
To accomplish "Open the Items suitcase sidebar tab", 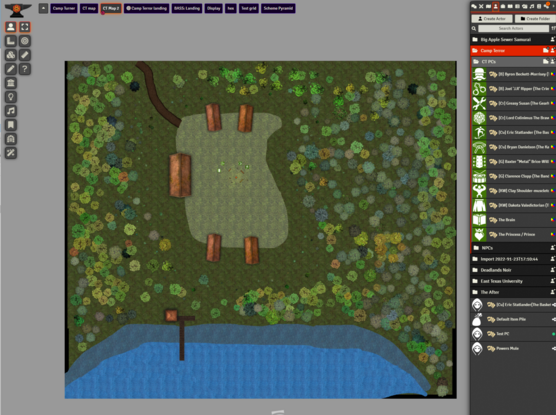I will tap(503, 6).
